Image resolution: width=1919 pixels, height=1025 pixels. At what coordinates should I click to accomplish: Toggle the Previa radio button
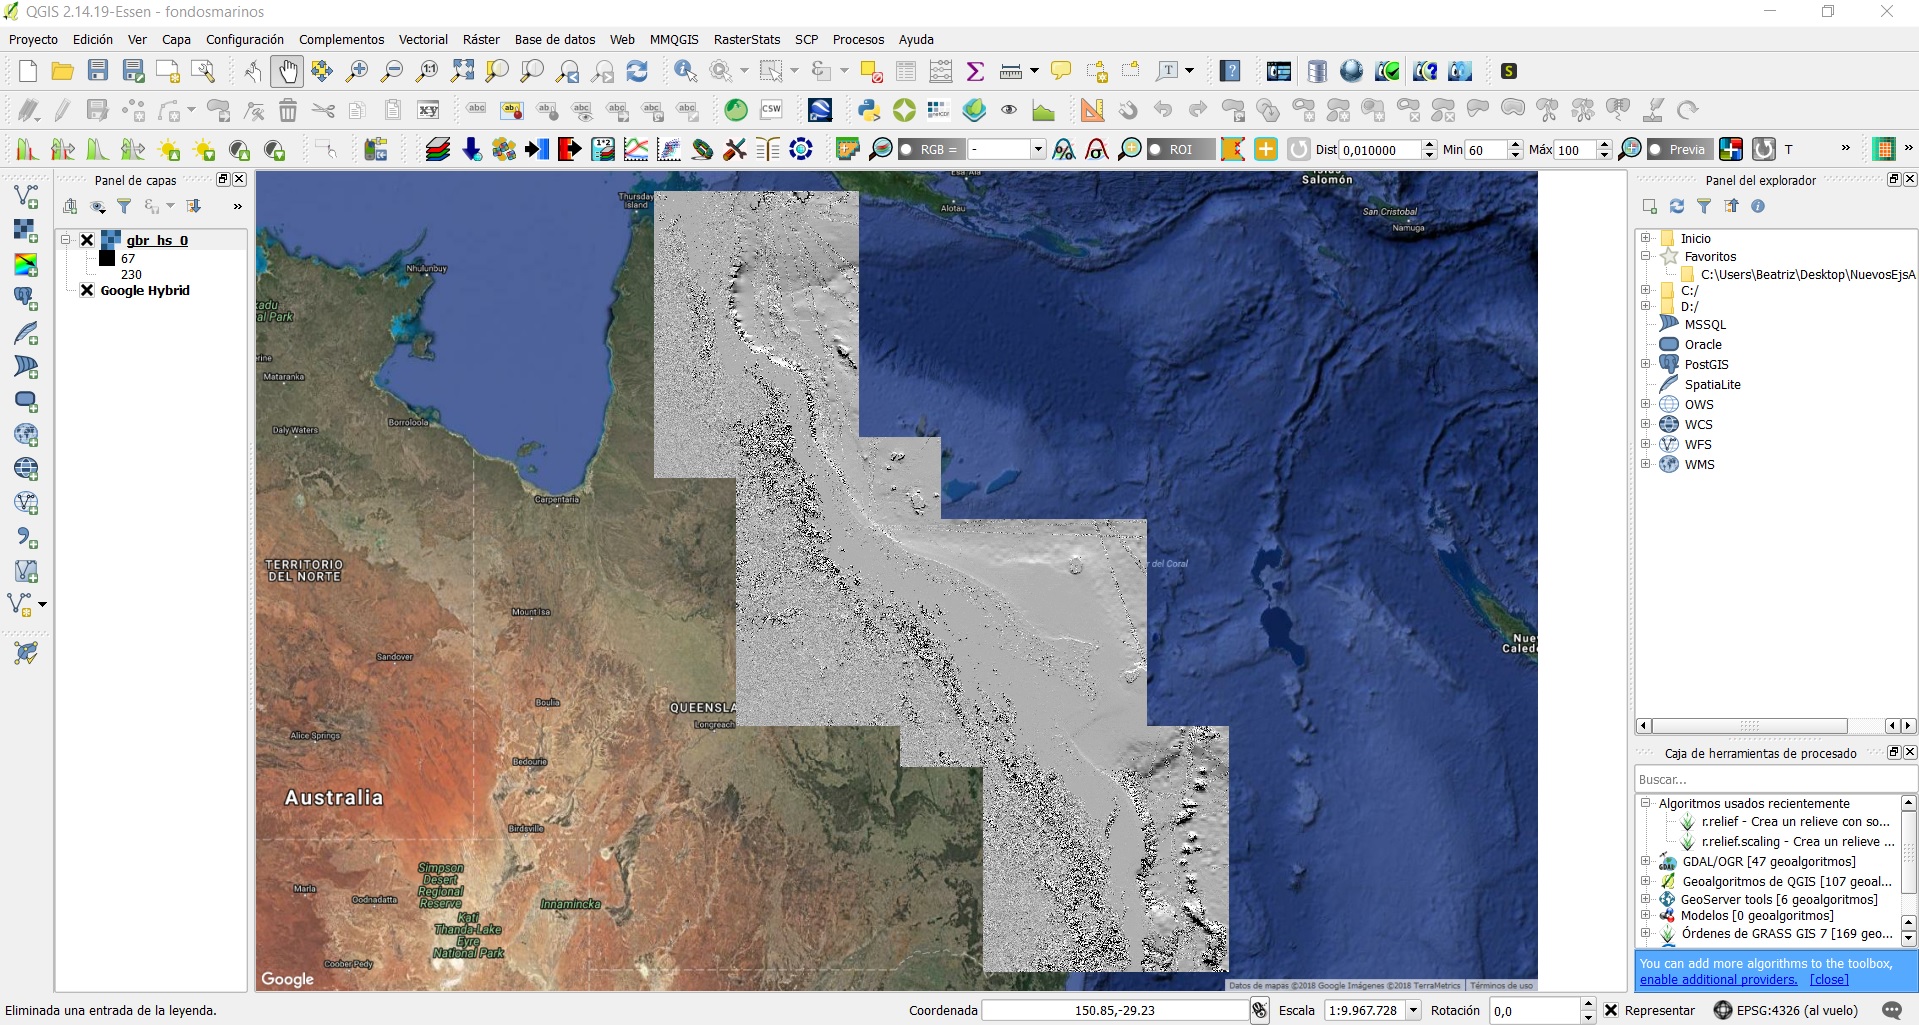pos(1655,149)
